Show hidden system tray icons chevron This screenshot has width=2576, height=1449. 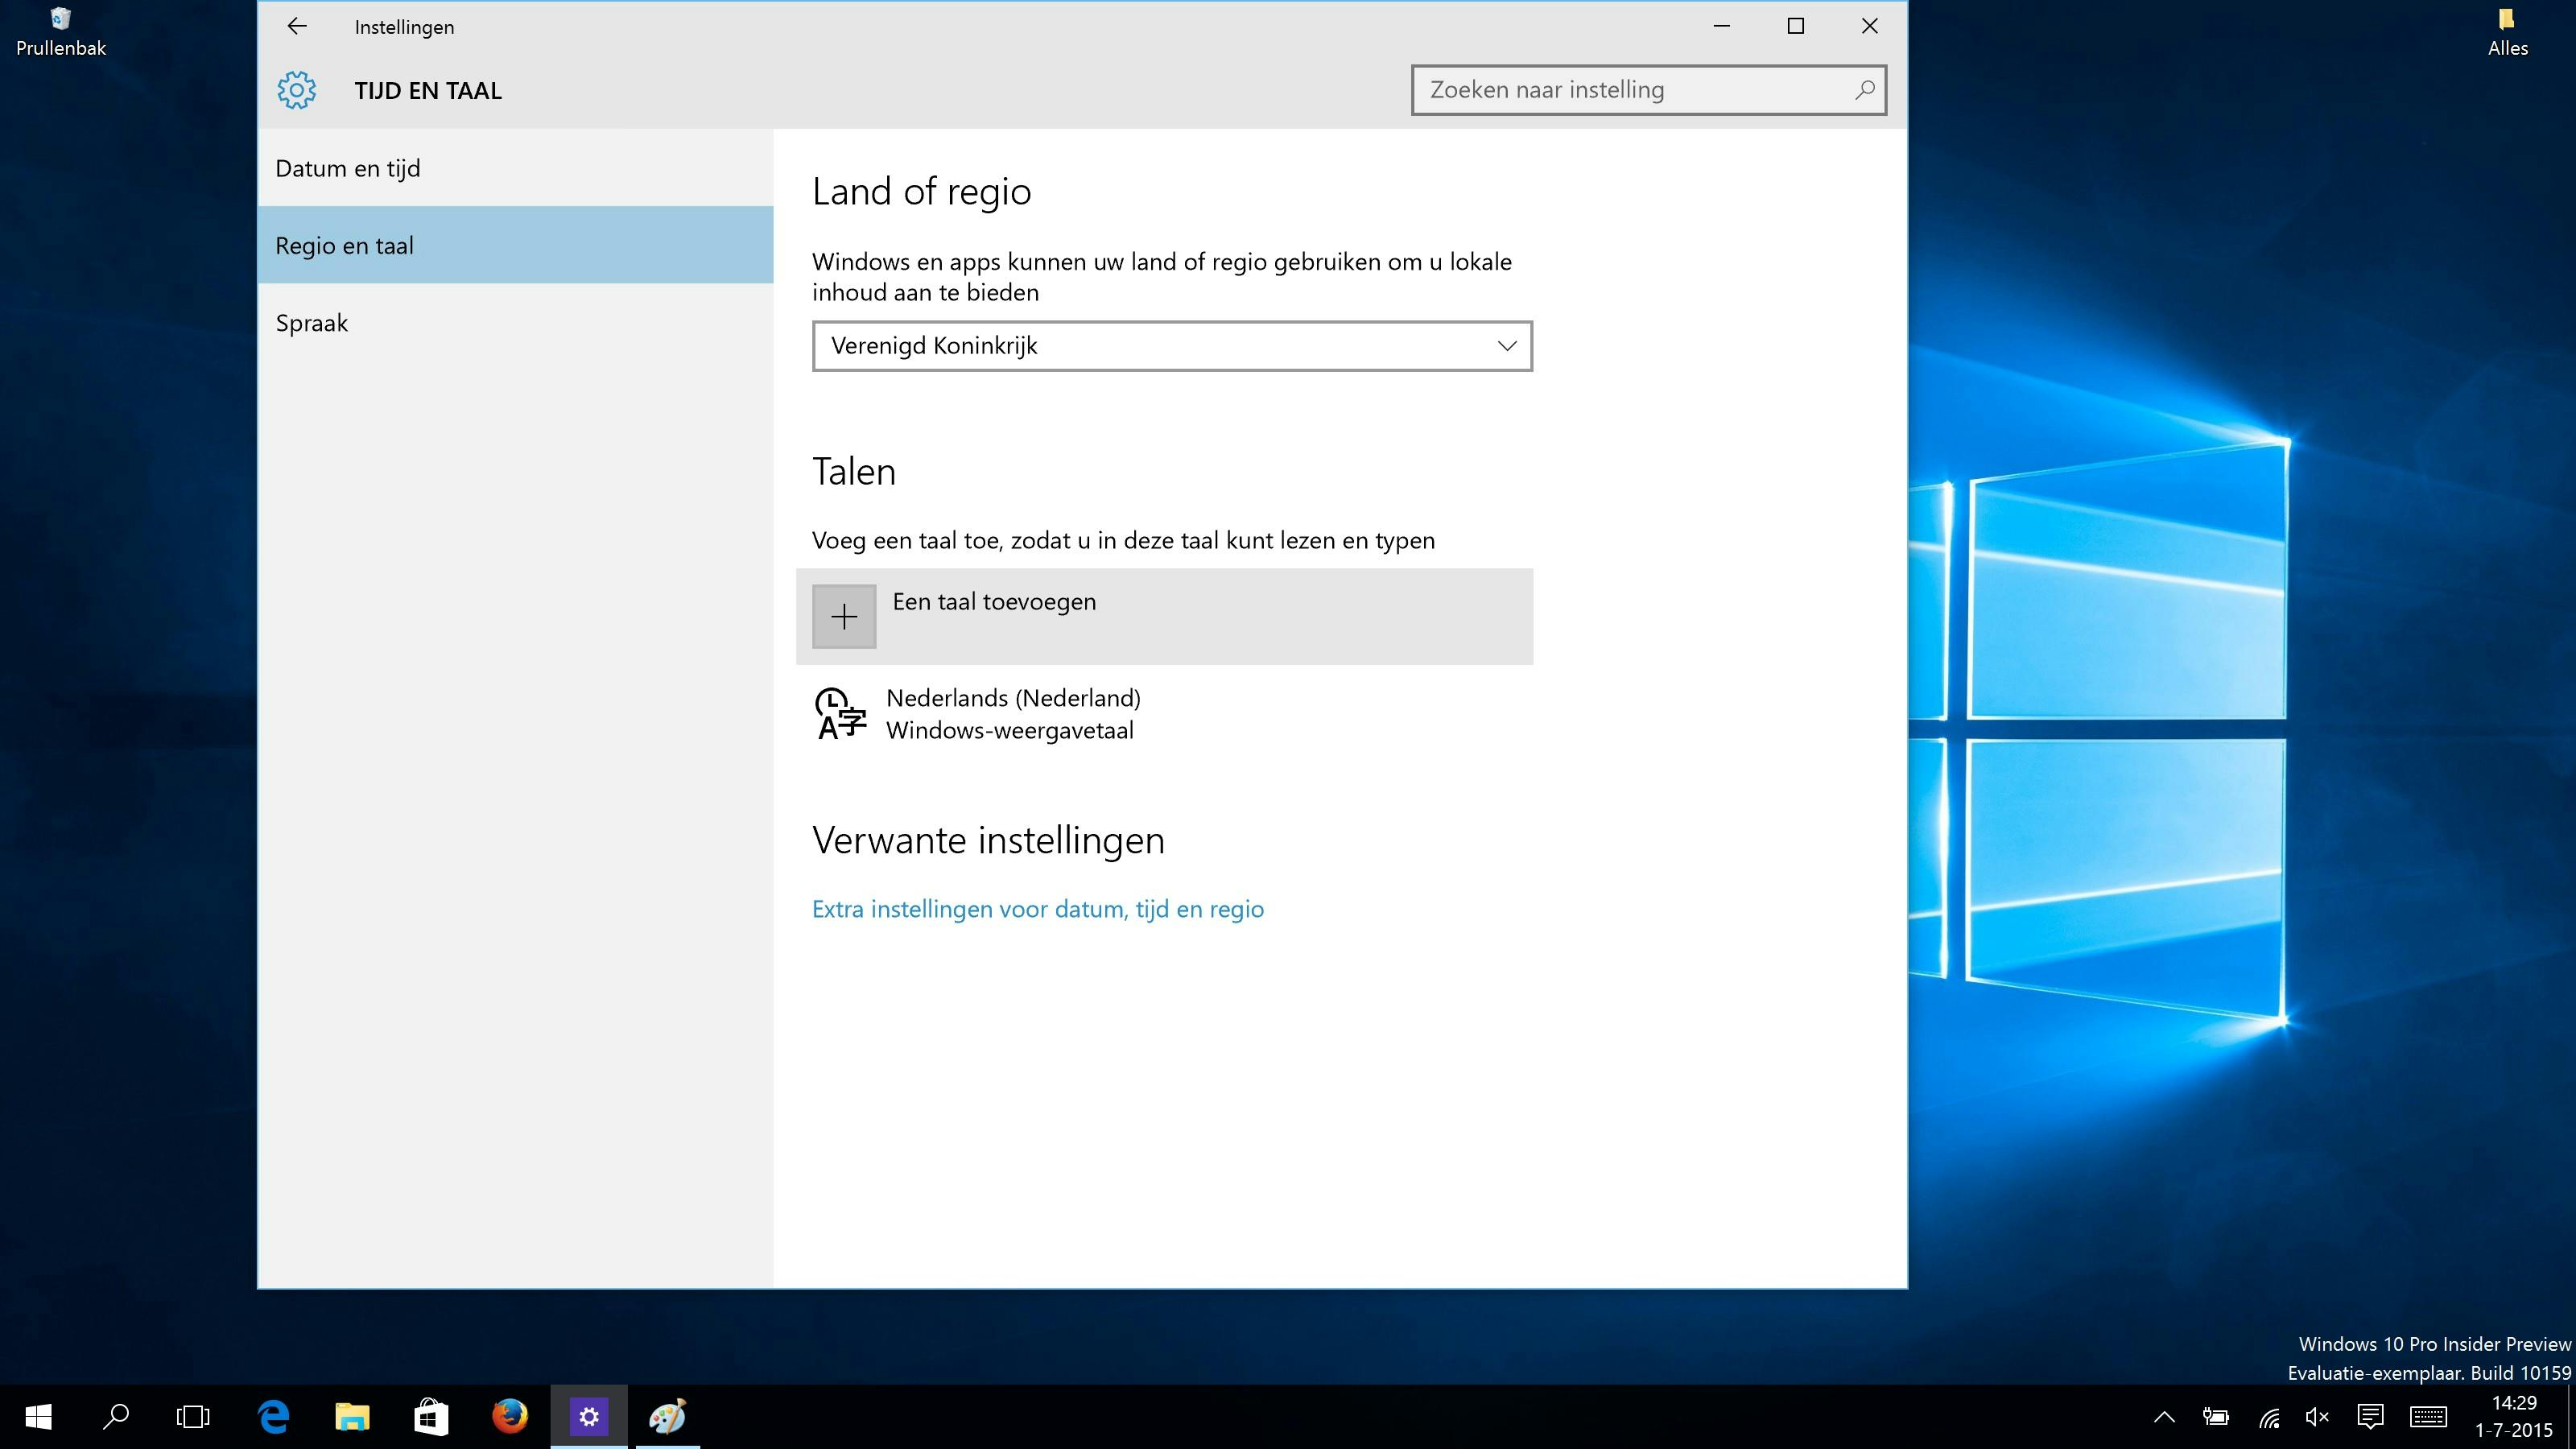tap(2164, 1417)
